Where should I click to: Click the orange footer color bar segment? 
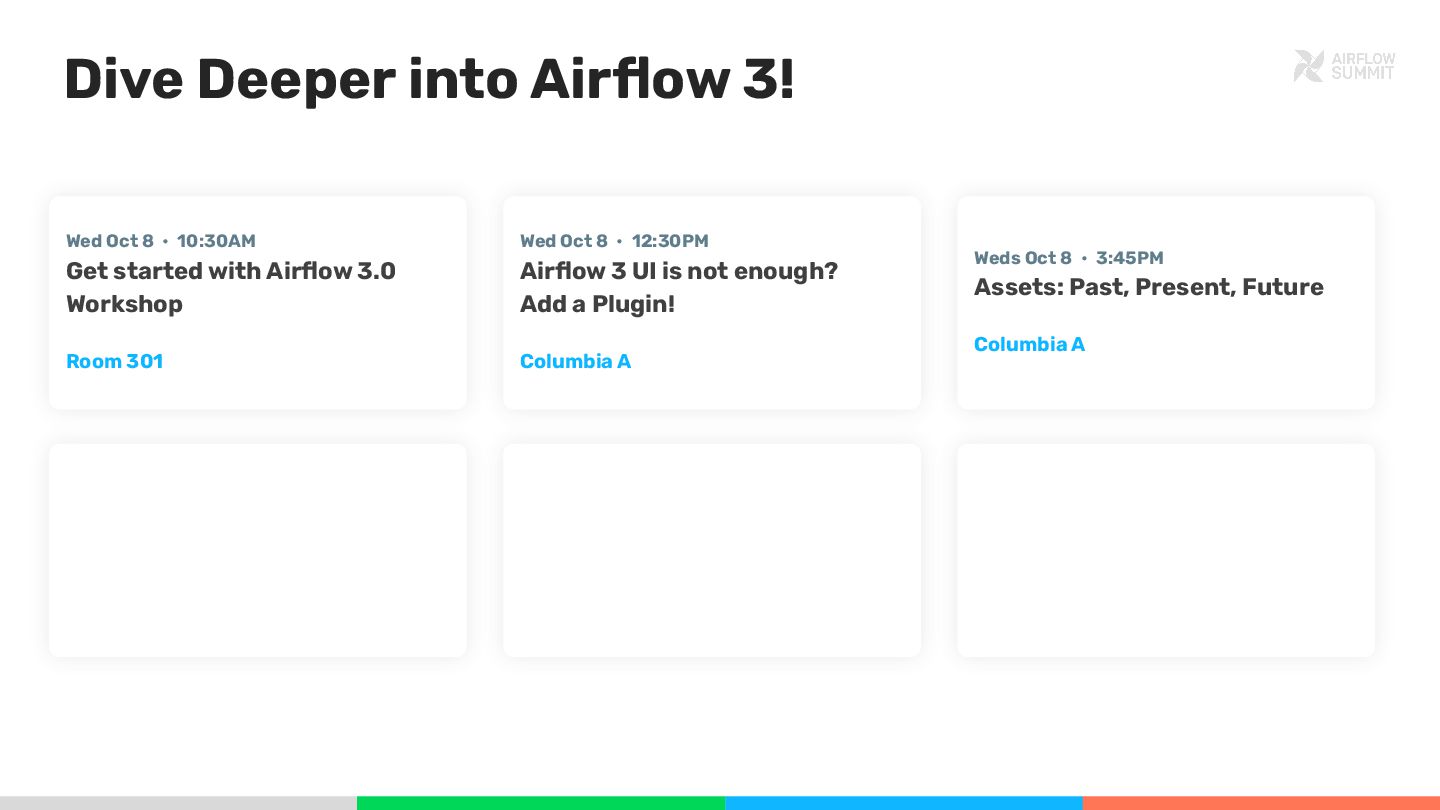[x=1261, y=803]
